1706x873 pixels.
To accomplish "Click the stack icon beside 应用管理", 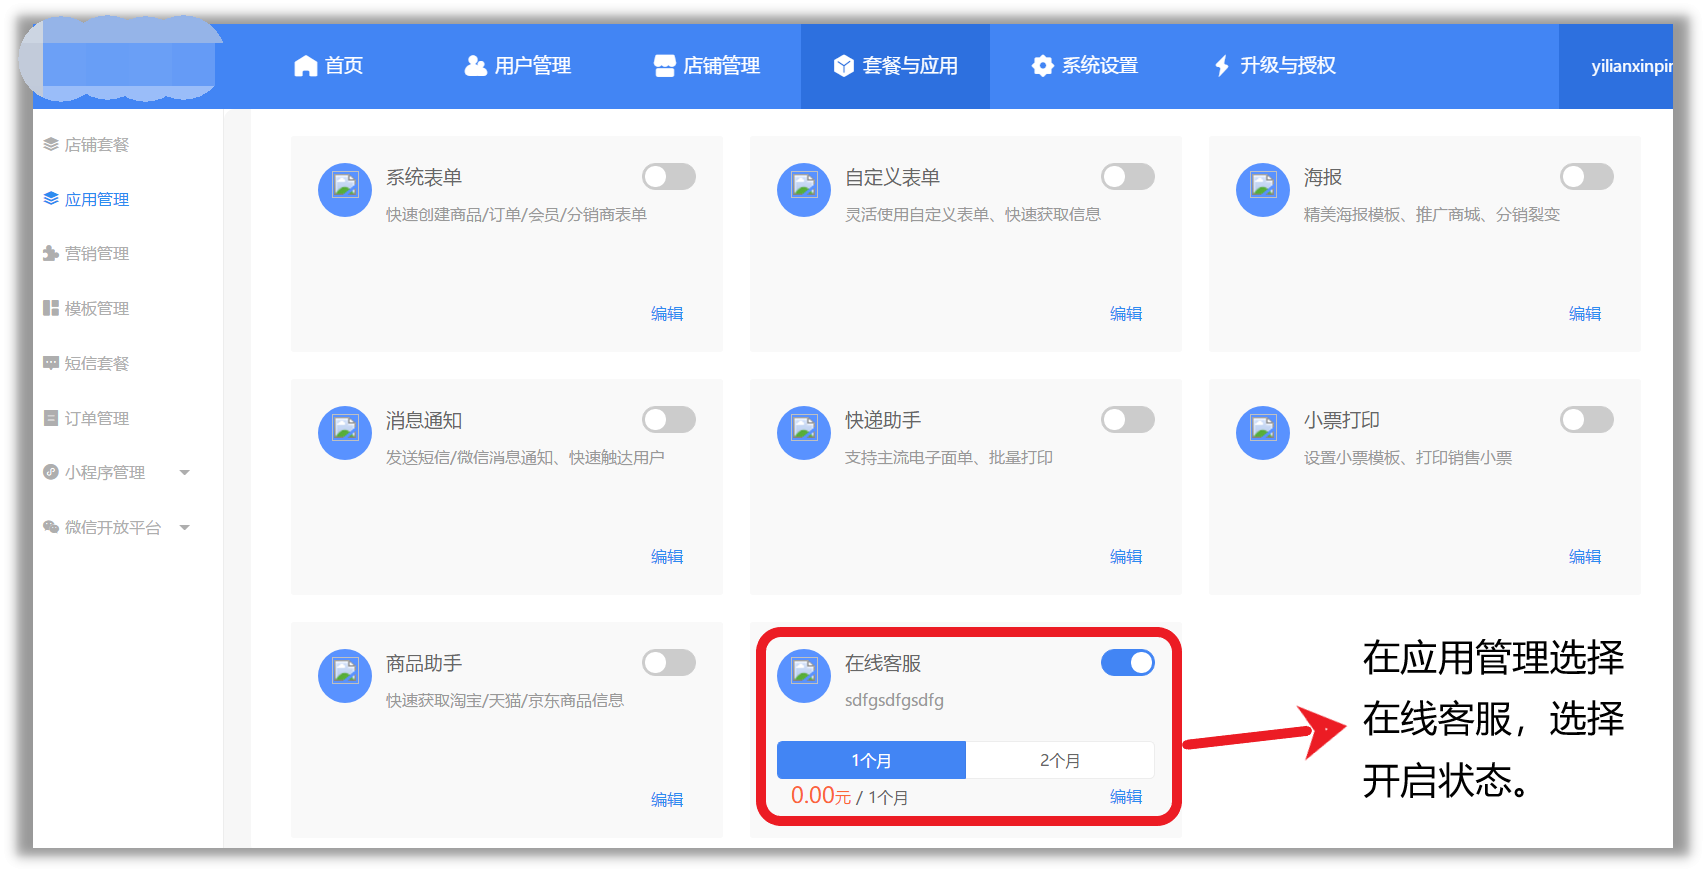I will (x=51, y=199).
